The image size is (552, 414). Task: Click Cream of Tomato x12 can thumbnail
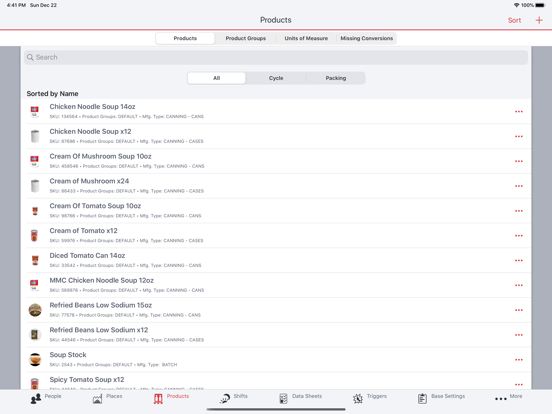point(34,236)
